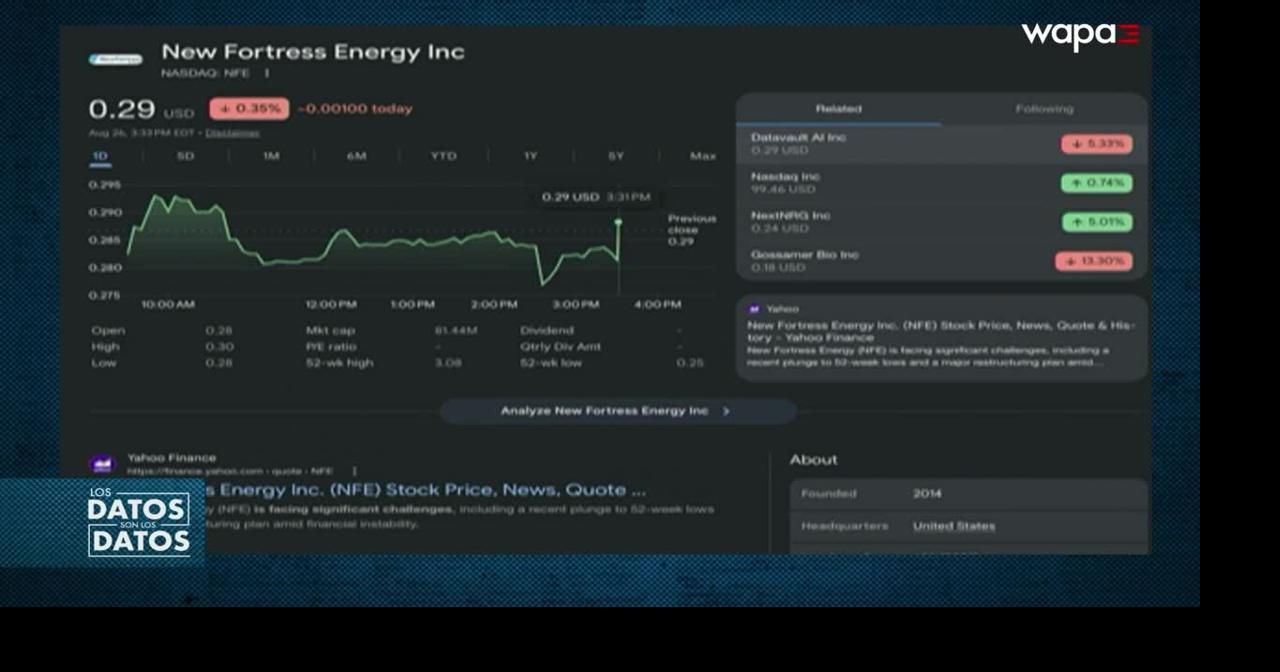
Task: Click the Founded 2014 row
Action: tap(969, 494)
